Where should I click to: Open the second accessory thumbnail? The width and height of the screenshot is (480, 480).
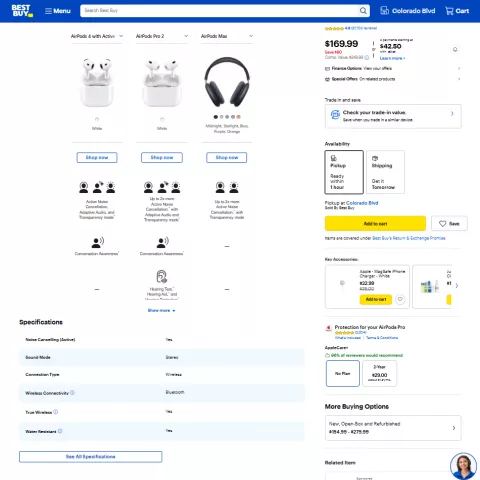tap(429, 287)
